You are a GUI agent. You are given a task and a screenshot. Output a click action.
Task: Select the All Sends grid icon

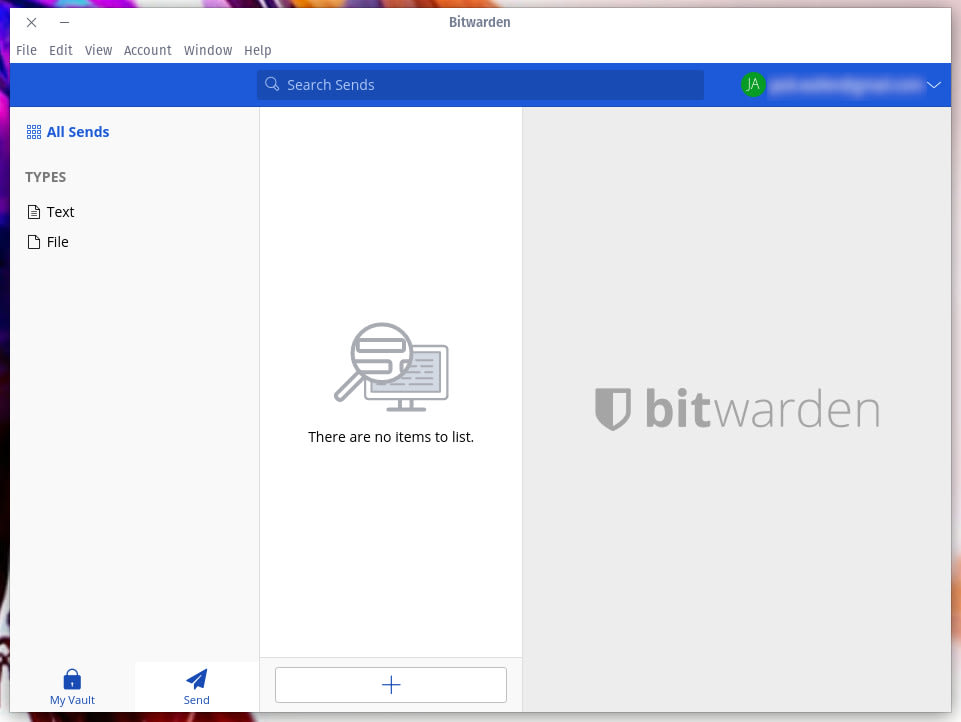pos(33,131)
